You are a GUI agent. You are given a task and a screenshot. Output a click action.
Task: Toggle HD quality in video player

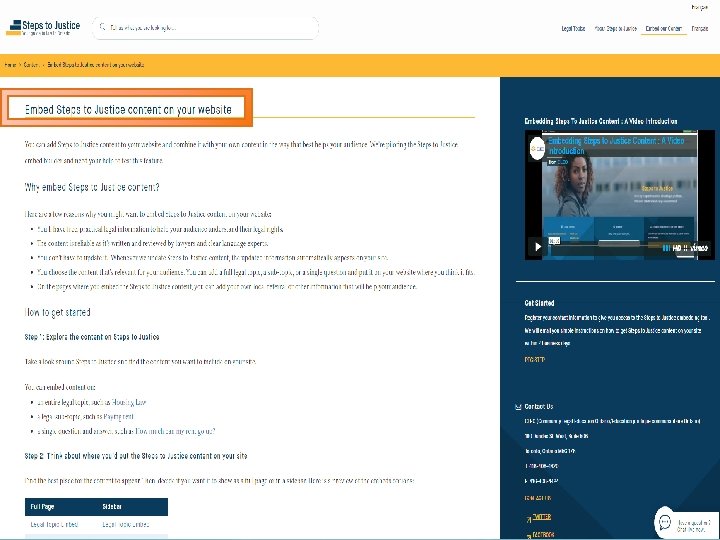677,248
